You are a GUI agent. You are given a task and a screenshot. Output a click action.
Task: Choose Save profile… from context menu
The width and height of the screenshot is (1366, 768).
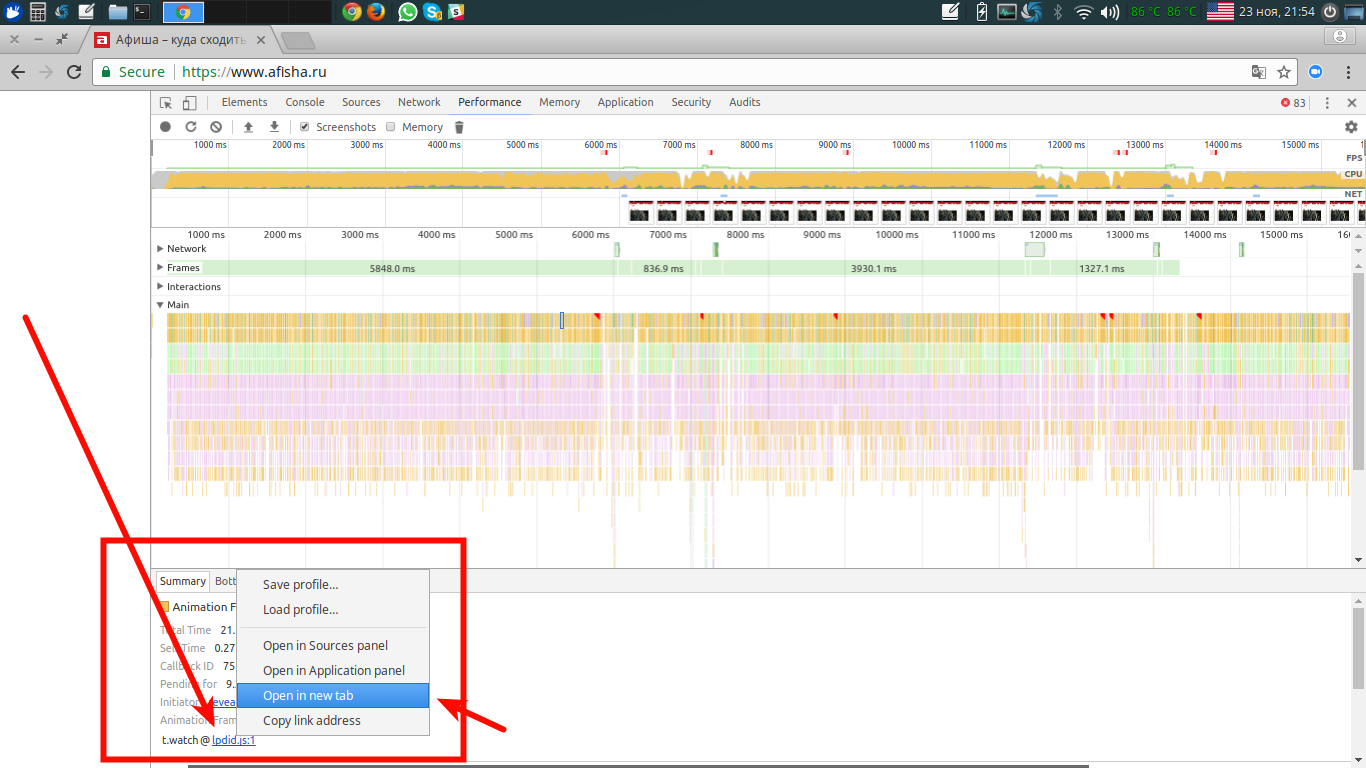(x=333, y=585)
